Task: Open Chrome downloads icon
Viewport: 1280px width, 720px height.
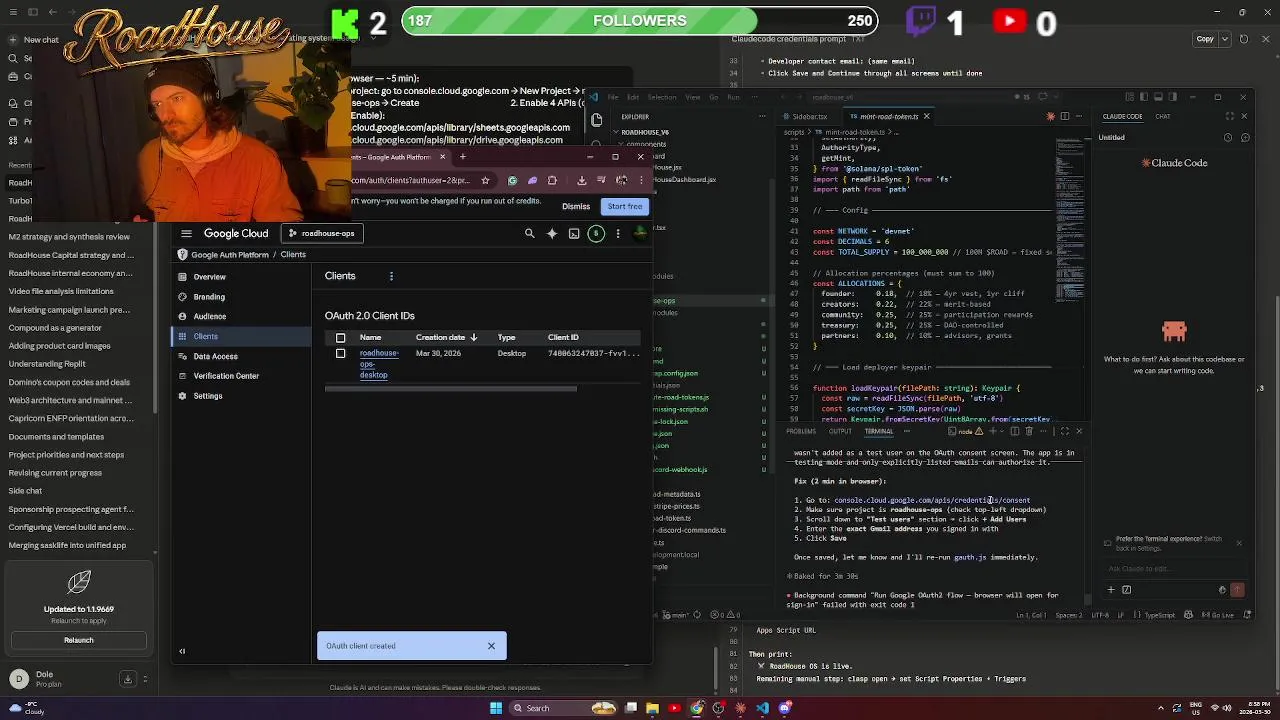Action: 581,180
